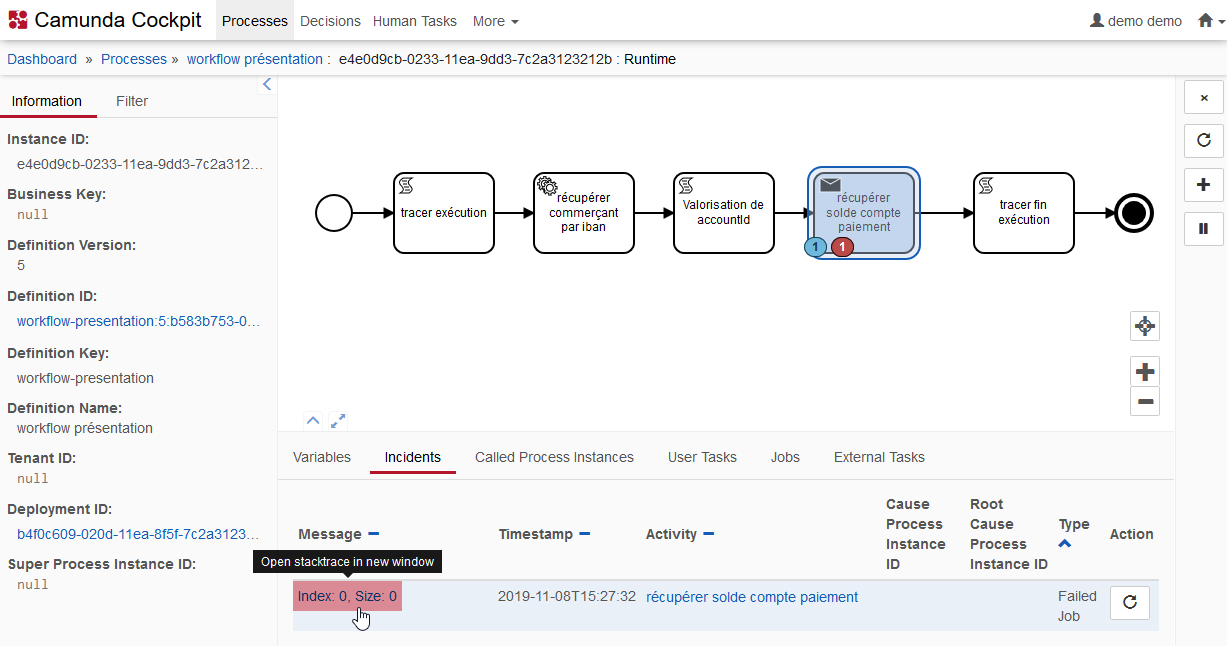The width and height of the screenshot is (1227, 646).
Task: Switch to the Filter tab
Action: [132, 101]
